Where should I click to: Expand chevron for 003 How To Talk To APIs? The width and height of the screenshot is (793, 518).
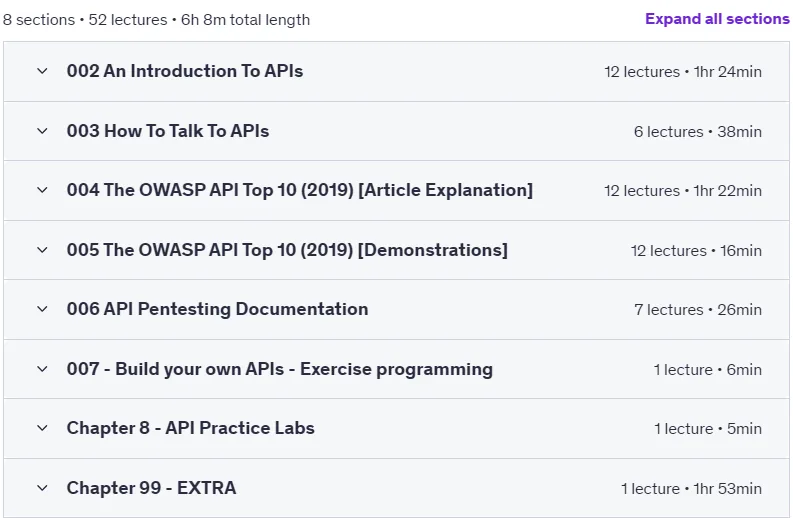pyautogui.click(x=42, y=131)
